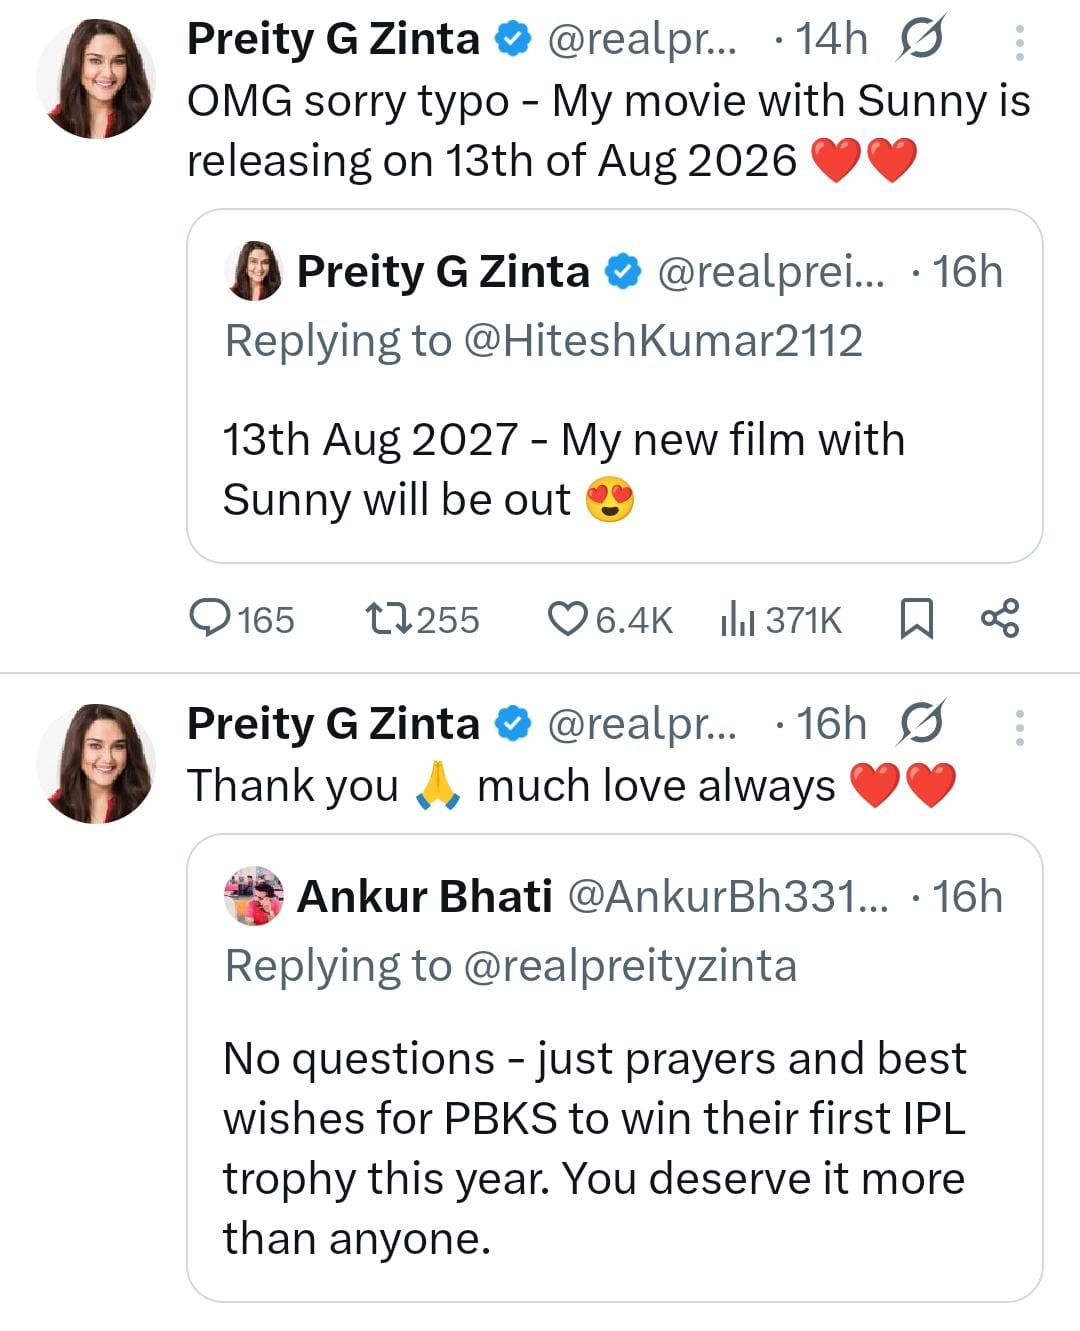
Task: Like the top tweet with heart icon
Action: (x=567, y=619)
